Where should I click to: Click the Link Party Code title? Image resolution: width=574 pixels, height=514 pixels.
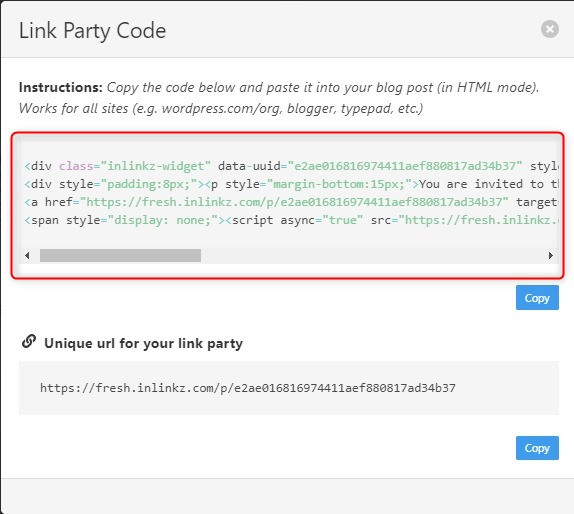(x=92, y=30)
